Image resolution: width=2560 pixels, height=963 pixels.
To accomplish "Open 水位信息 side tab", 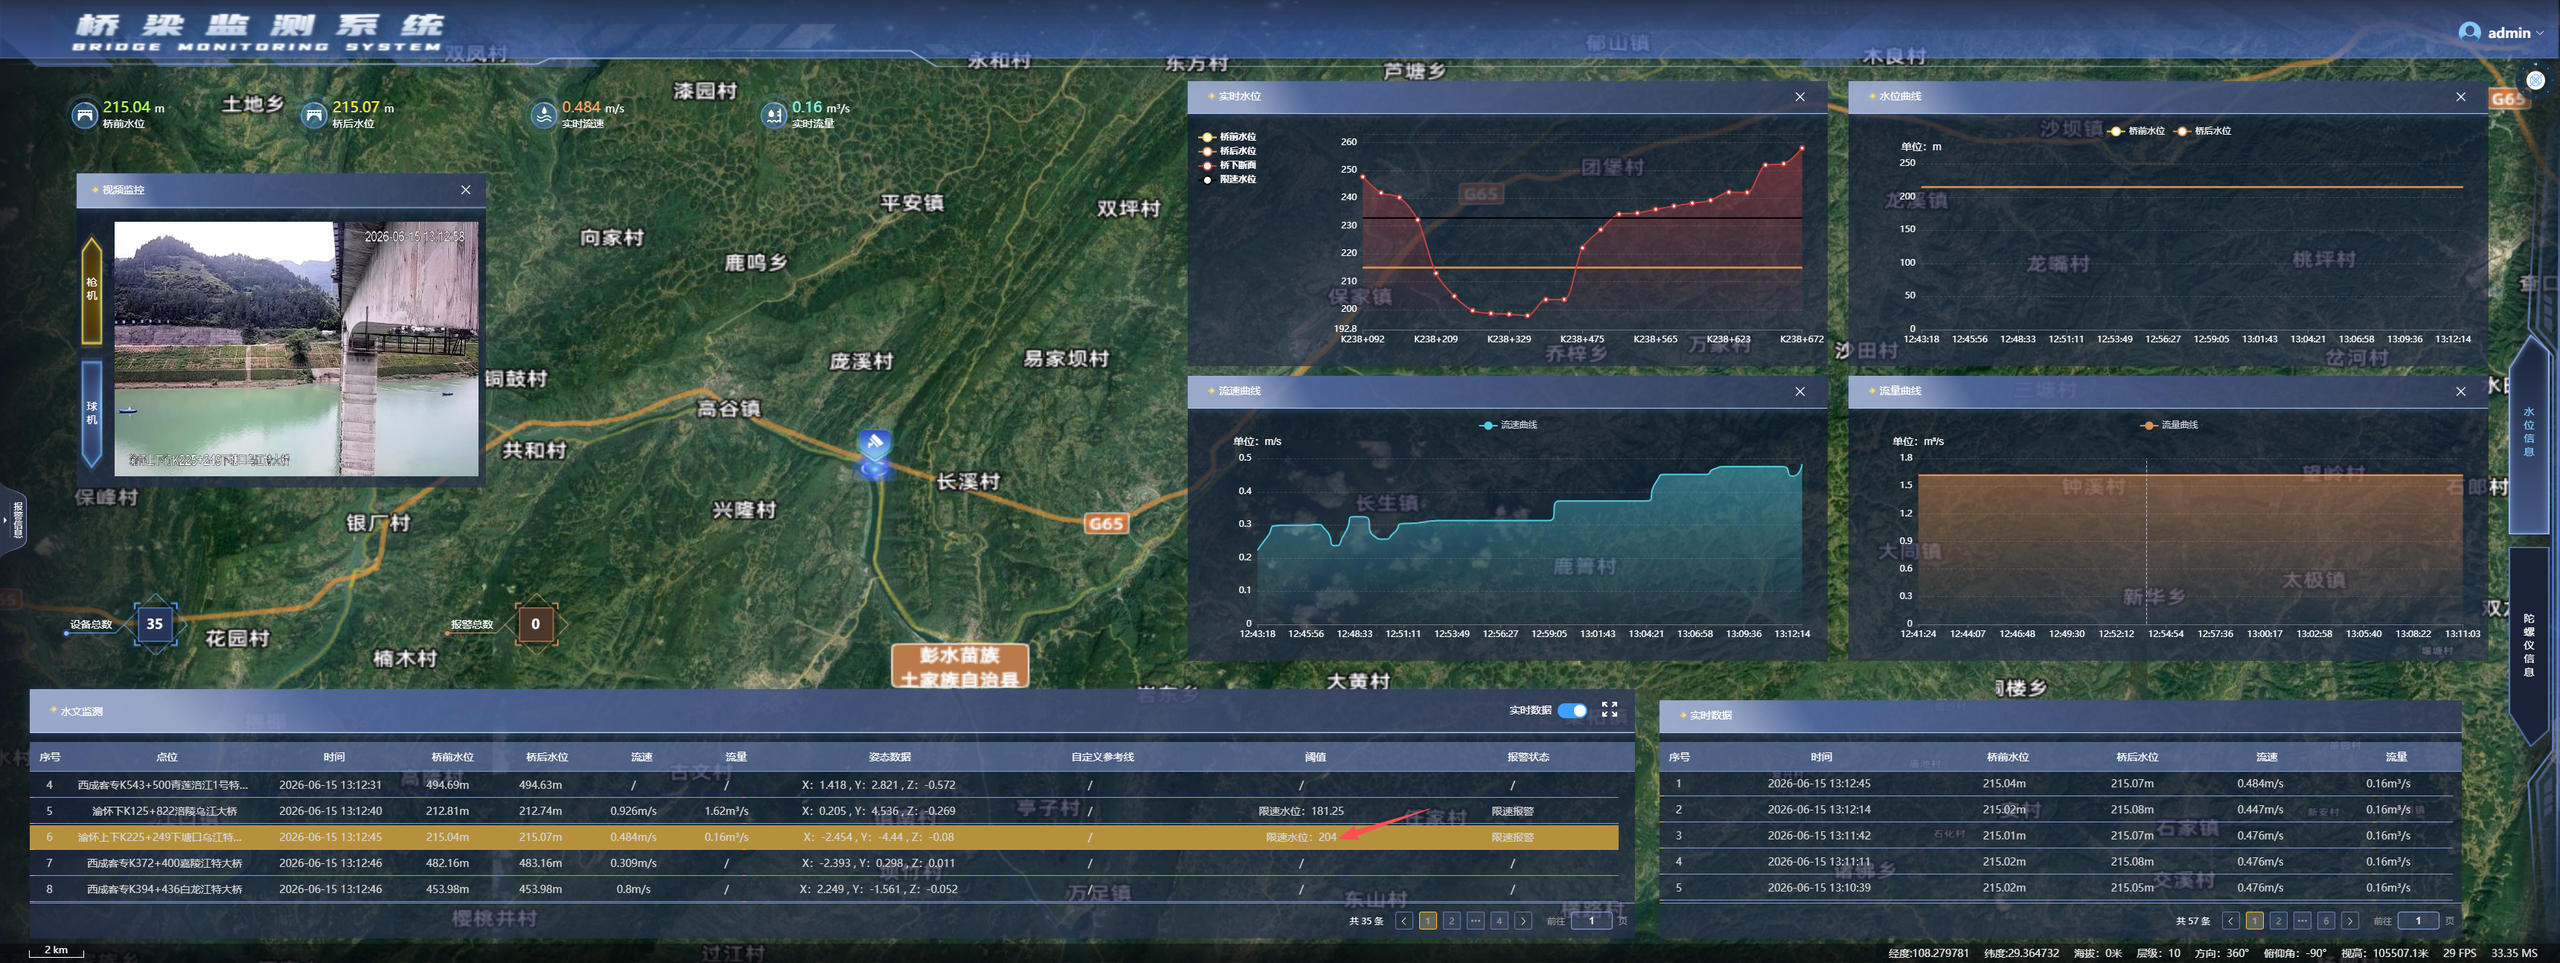I will click(2529, 432).
